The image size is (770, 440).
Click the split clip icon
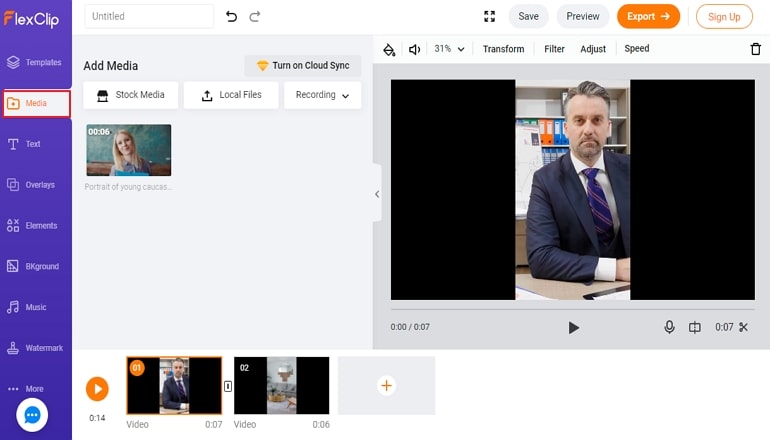(694, 327)
